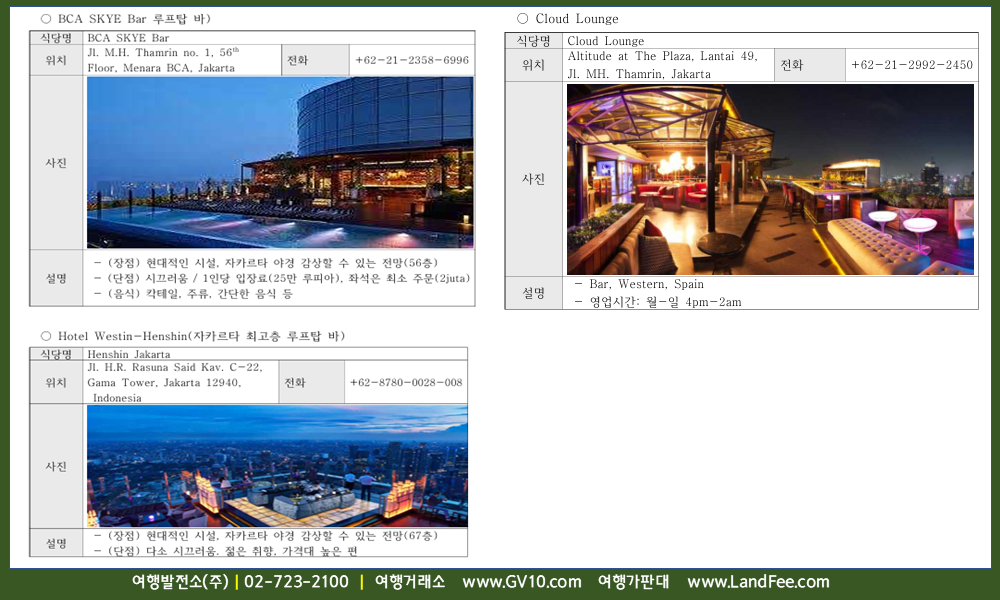Click the 전화 label in the BCA SKYE Bar table
Viewport: 1000px width, 600px height.
pyautogui.click(x=297, y=60)
